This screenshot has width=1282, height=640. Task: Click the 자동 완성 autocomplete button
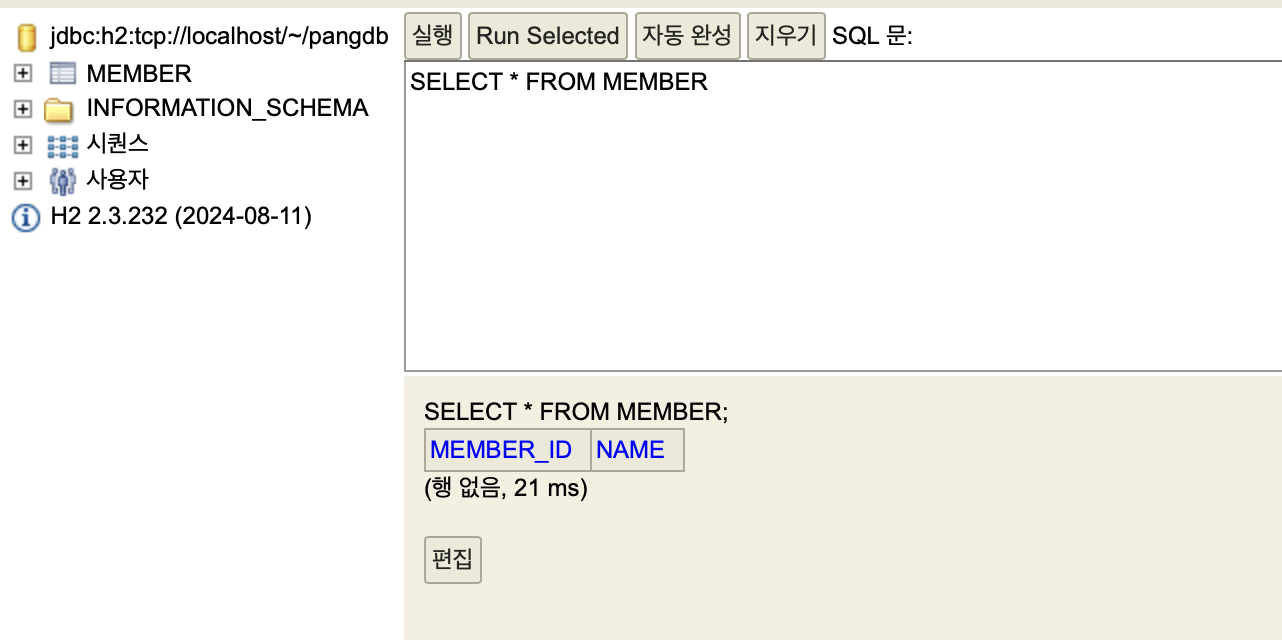point(688,36)
